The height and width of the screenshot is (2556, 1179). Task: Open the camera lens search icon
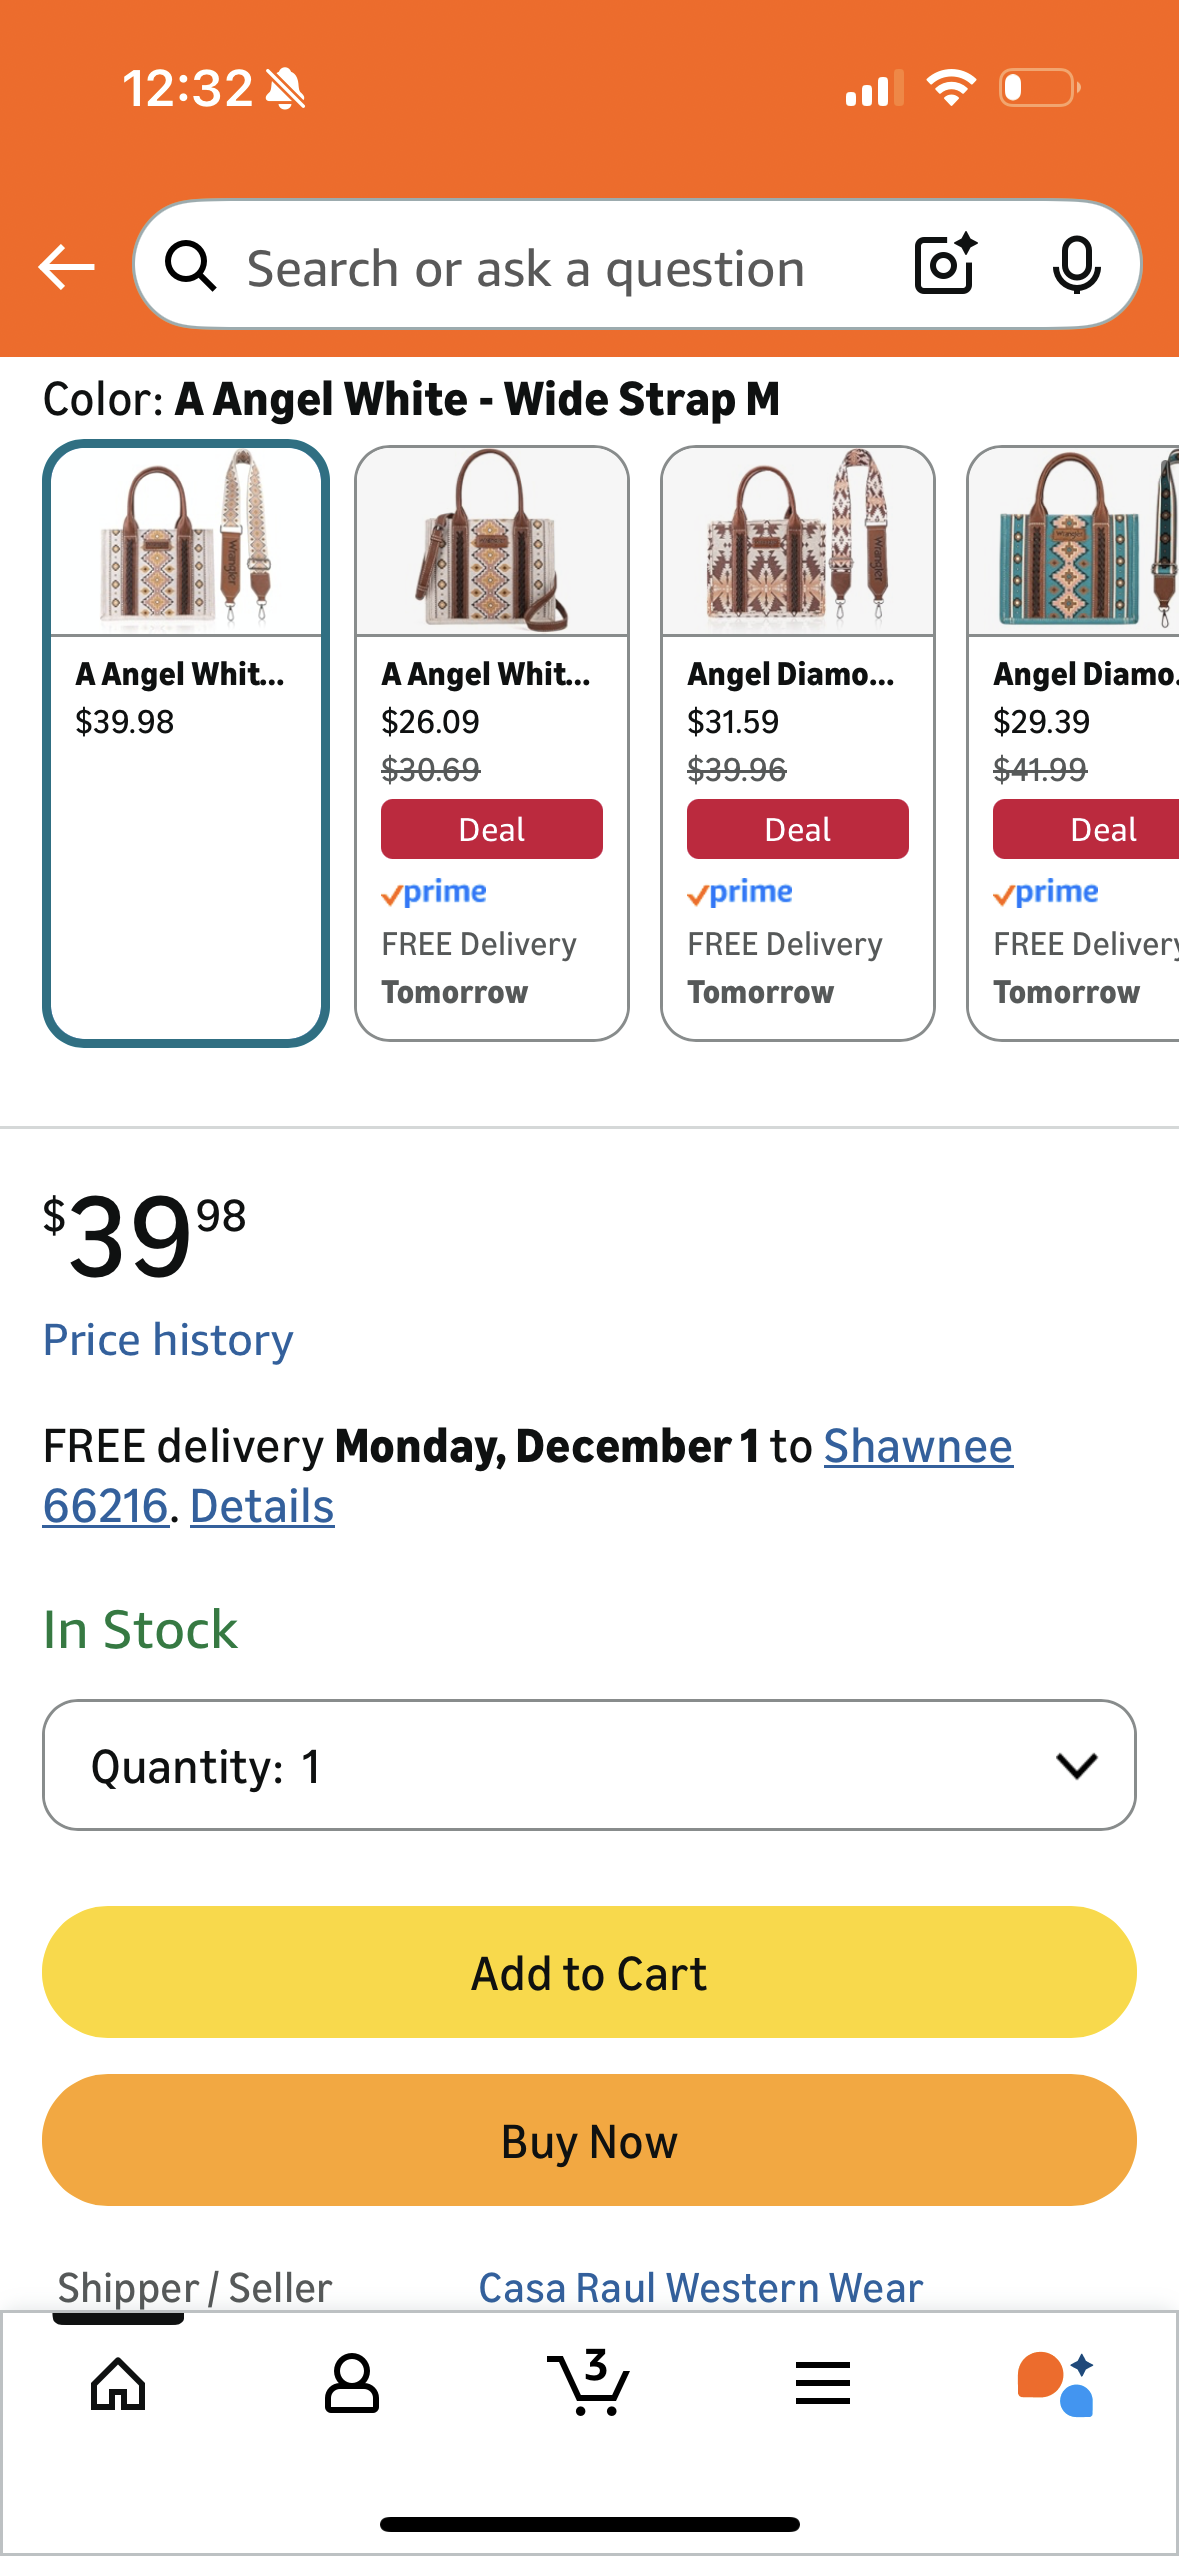point(945,265)
